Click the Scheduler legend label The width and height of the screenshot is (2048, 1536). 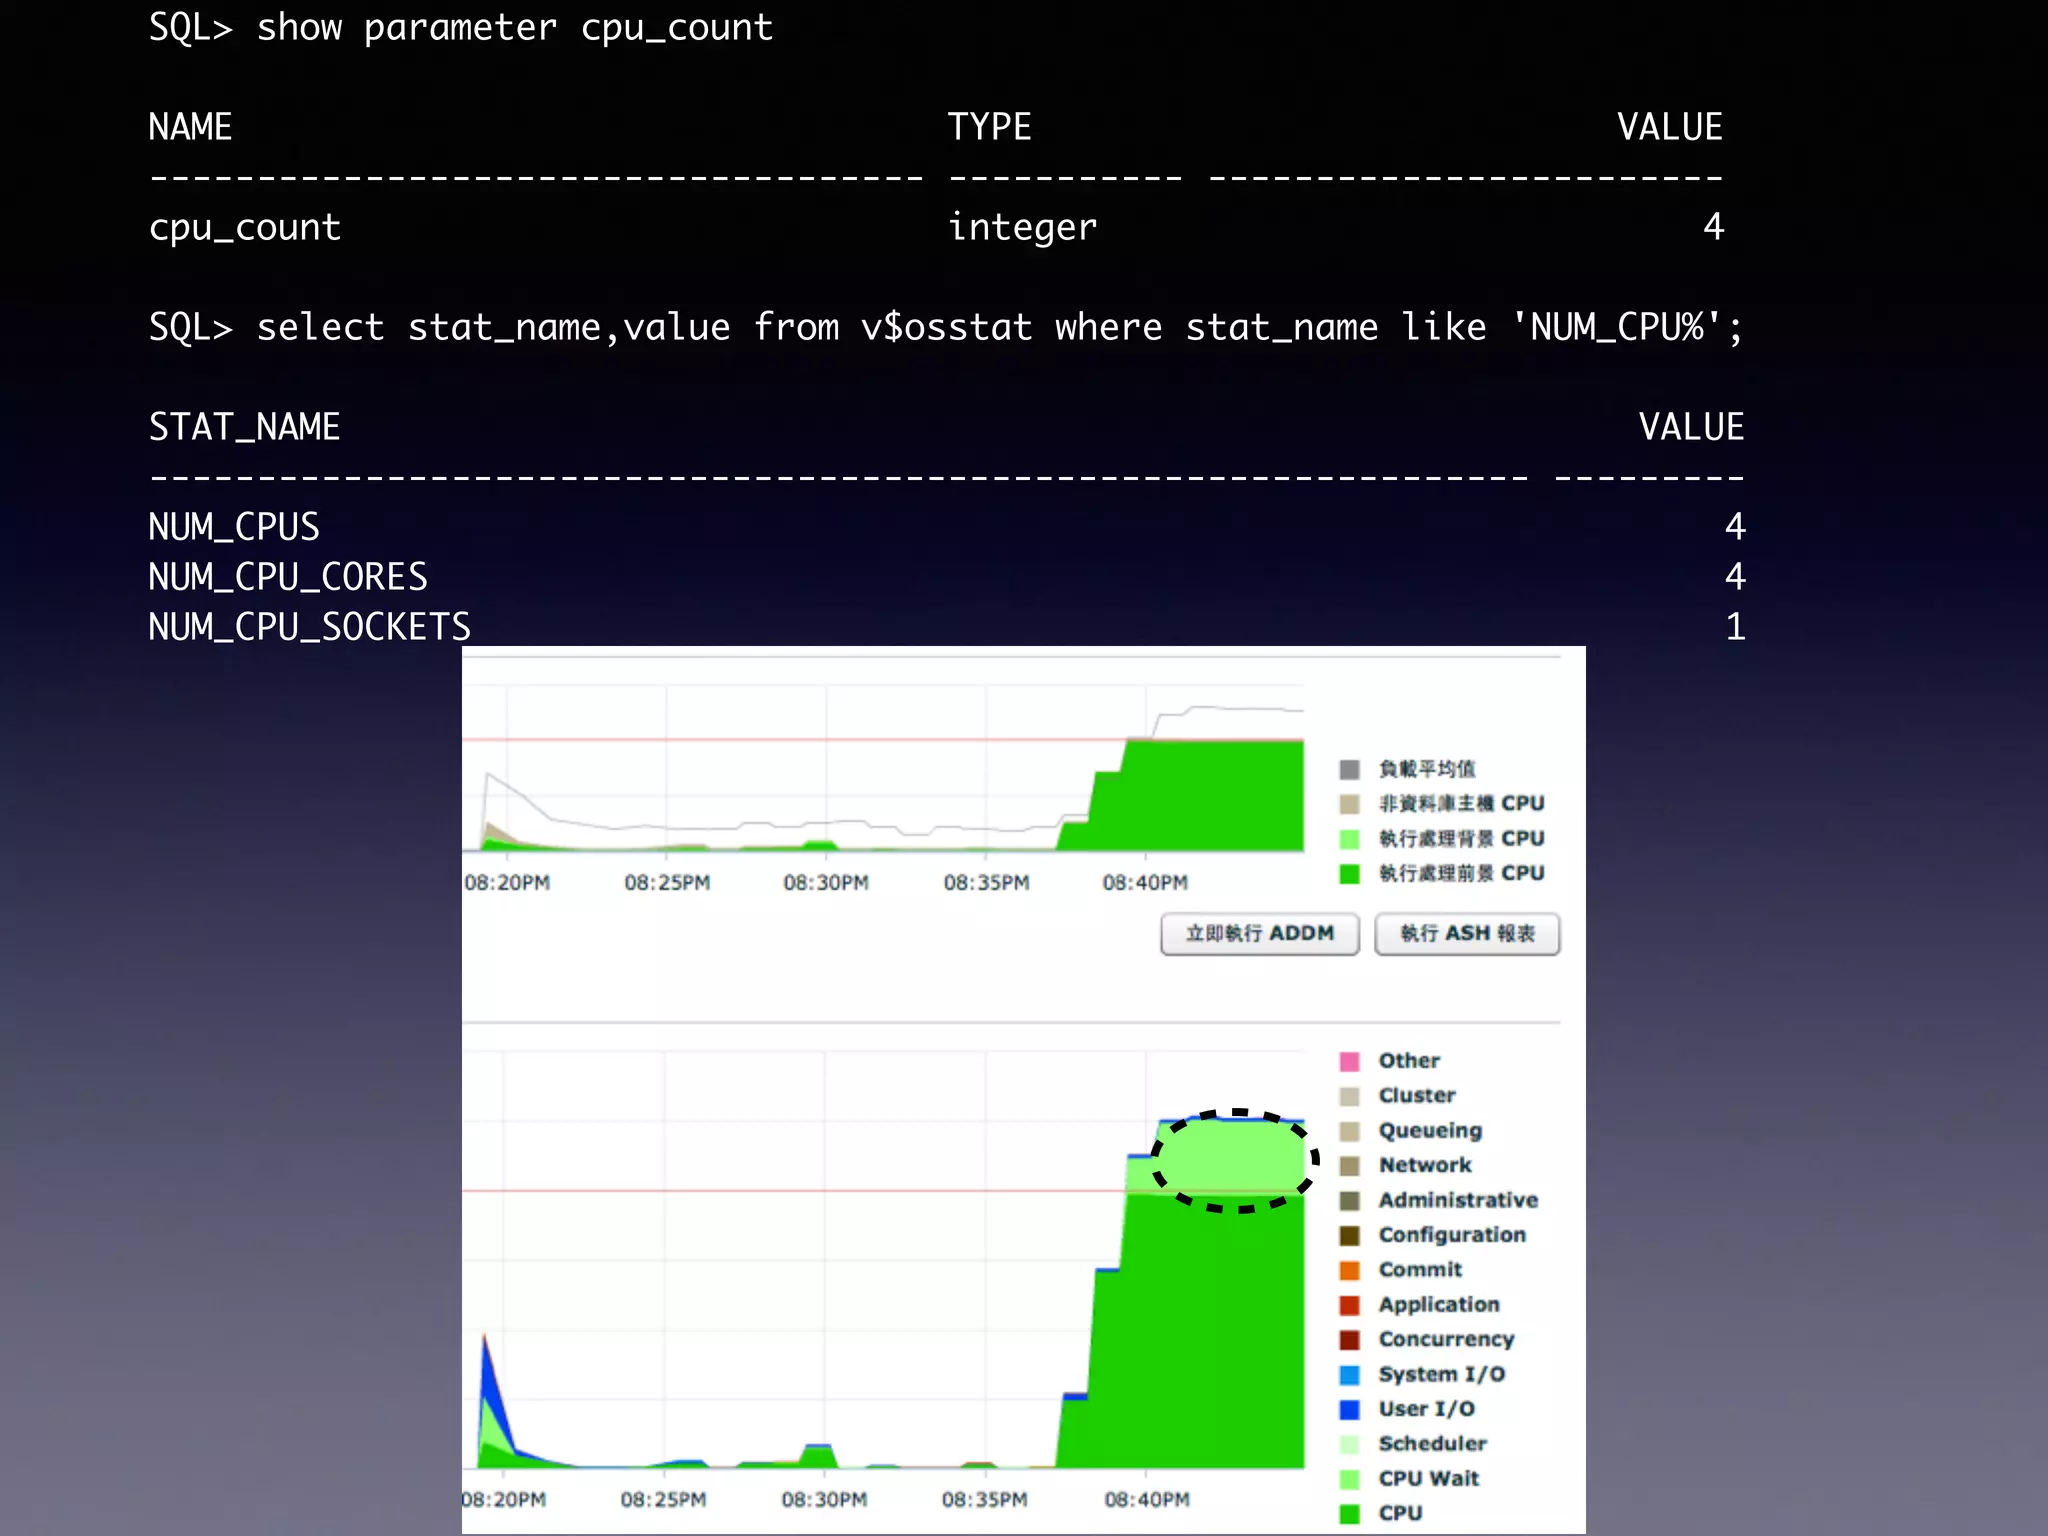point(1432,1444)
